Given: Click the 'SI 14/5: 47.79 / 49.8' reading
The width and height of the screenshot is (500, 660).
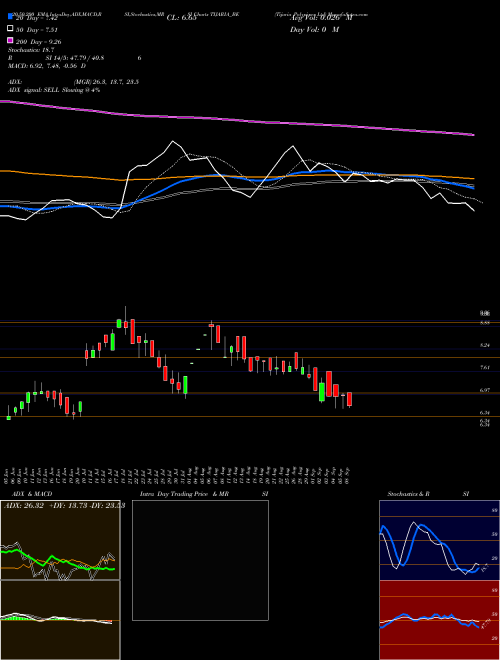Looking at the screenshot, I should pyautogui.click(x=75, y=58).
